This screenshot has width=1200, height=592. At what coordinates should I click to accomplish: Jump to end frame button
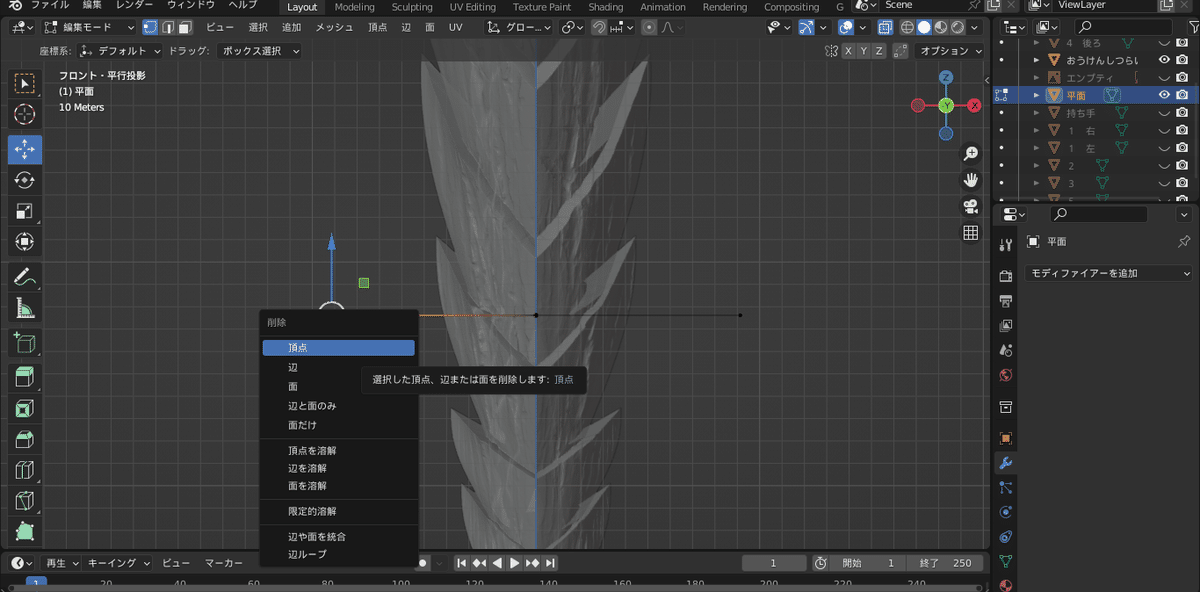[x=550, y=563]
